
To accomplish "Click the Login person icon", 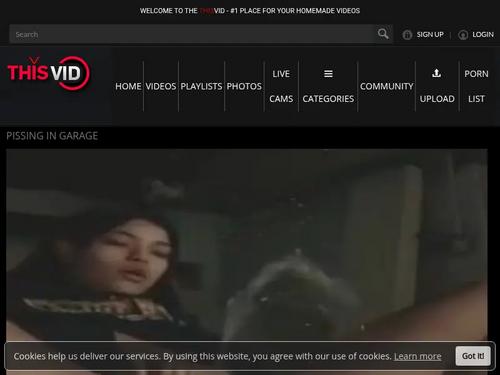I will tap(463, 35).
